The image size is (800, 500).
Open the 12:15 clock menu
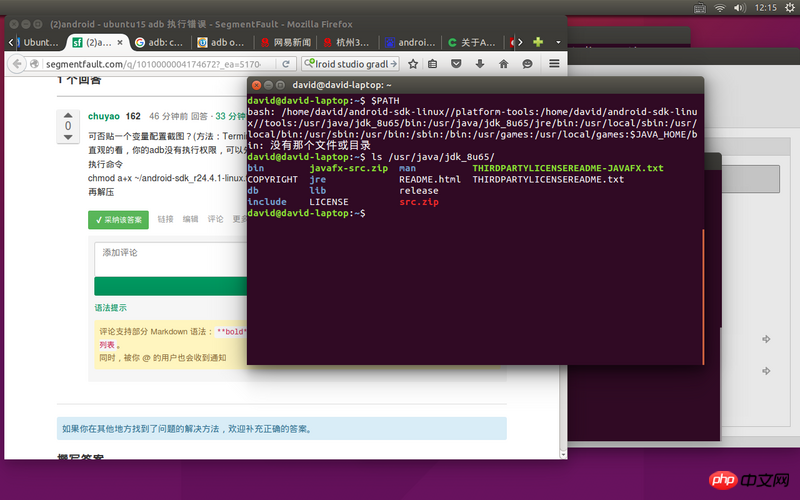coord(765,8)
